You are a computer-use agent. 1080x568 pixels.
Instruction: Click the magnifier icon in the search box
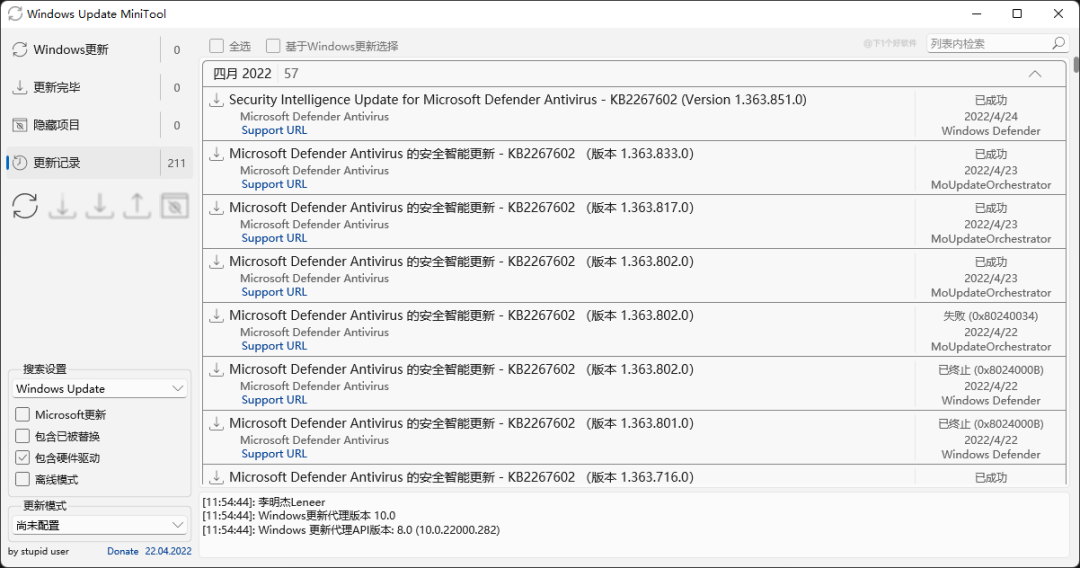[x=1059, y=44]
